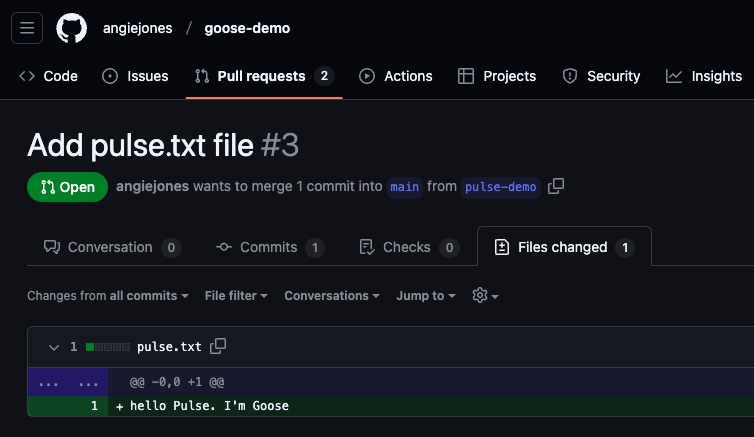
Task: Click the added line "hello Pulse. I'm Goose"
Action: click(210, 406)
